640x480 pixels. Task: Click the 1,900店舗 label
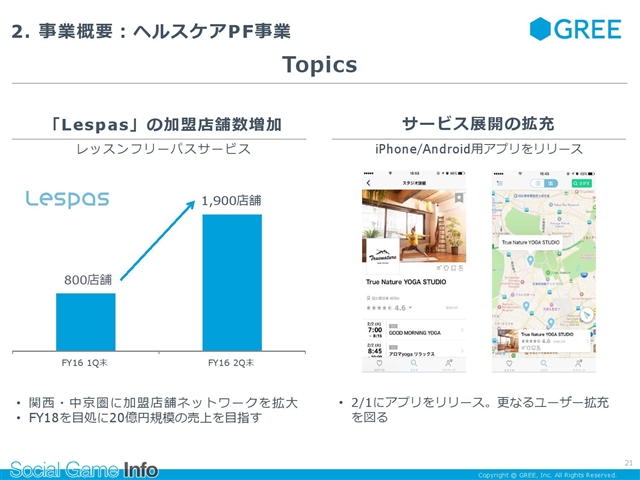231,200
